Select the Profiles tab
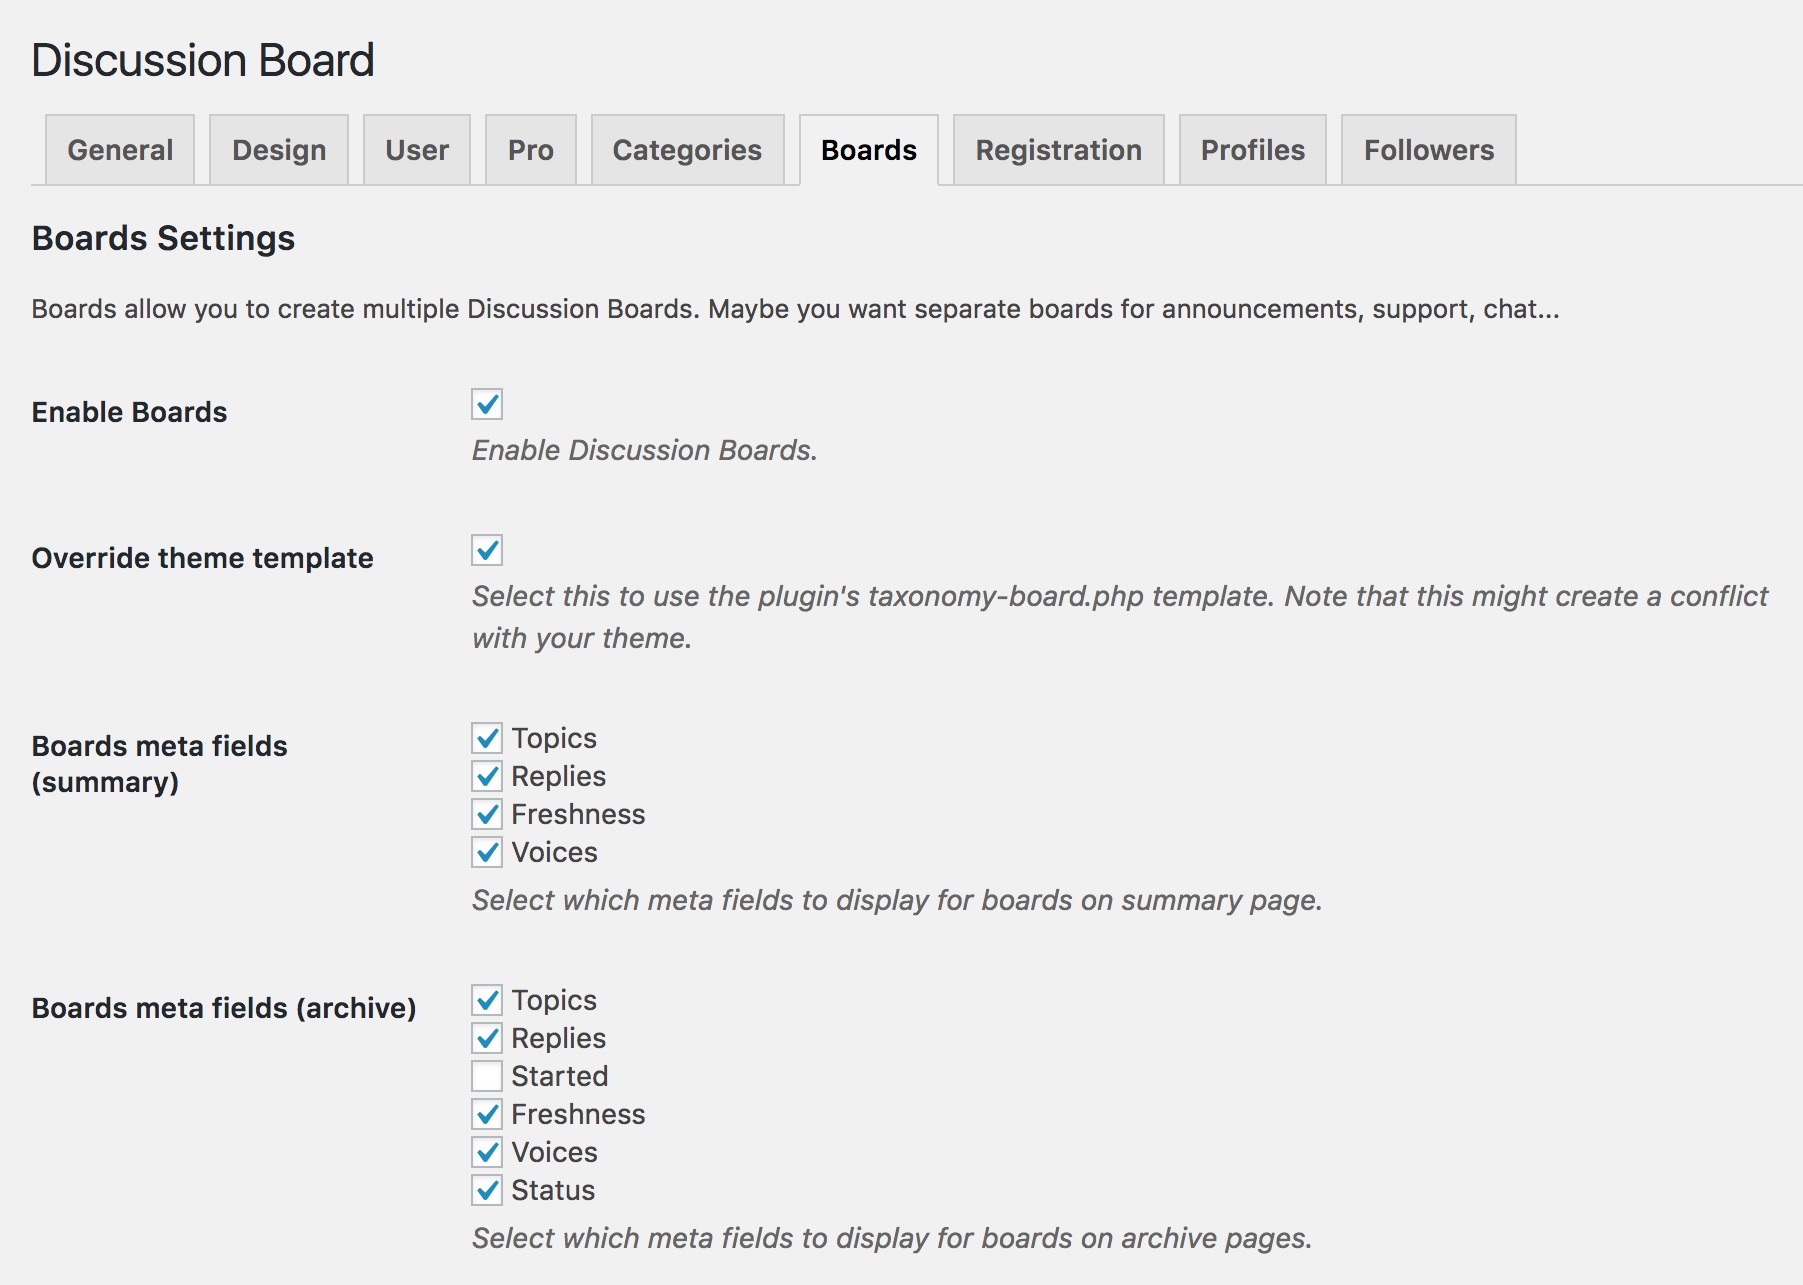Screen dimensions: 1803x1285 point(1252,149)
